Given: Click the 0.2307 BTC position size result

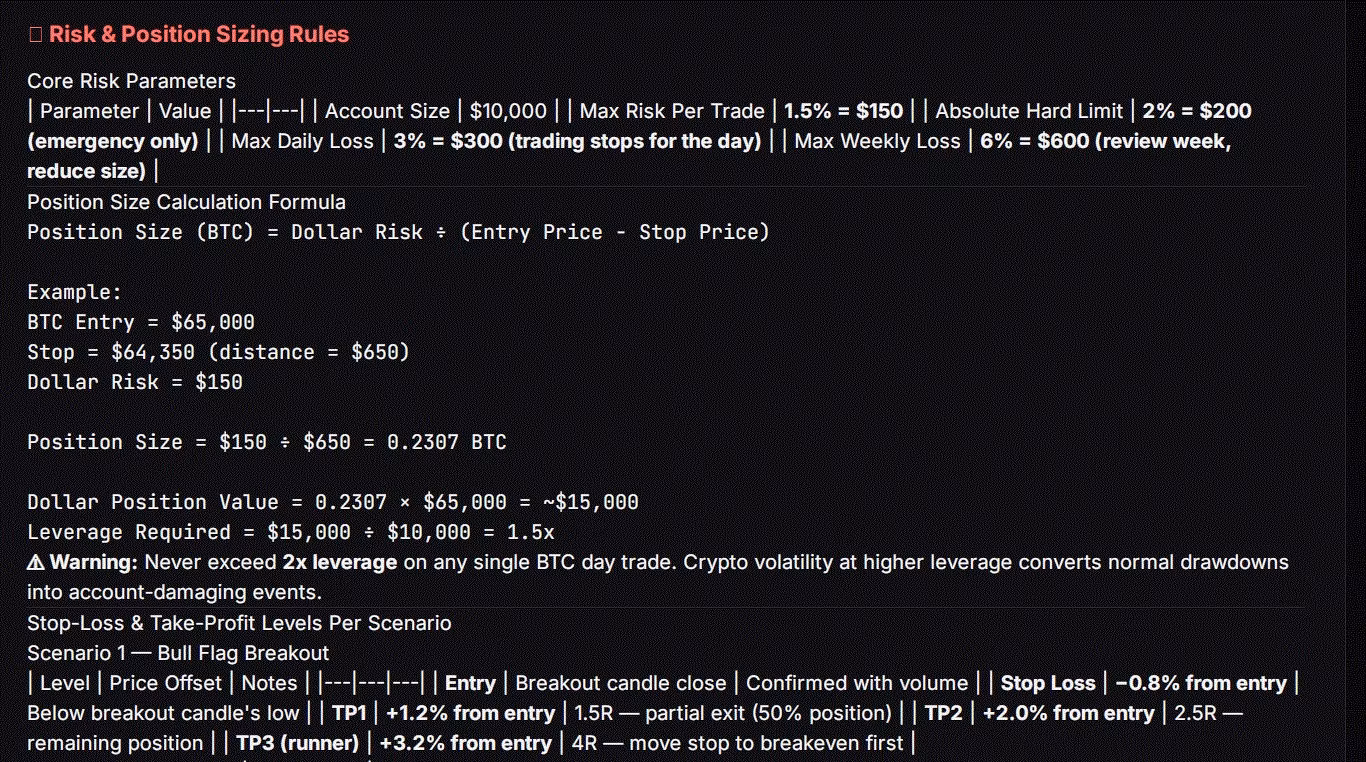Looking at the screenshot, I should coord(447,442).
